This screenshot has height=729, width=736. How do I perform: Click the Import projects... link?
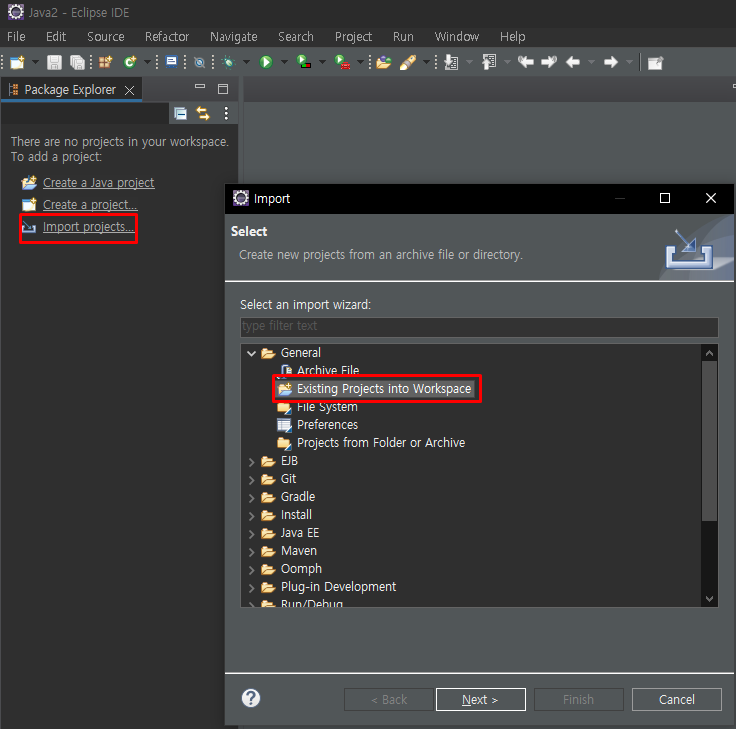click(x=88, y=227)
